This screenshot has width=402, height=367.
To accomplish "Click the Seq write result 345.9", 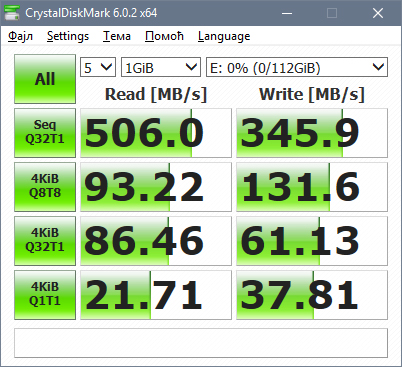I will point(312,133).
